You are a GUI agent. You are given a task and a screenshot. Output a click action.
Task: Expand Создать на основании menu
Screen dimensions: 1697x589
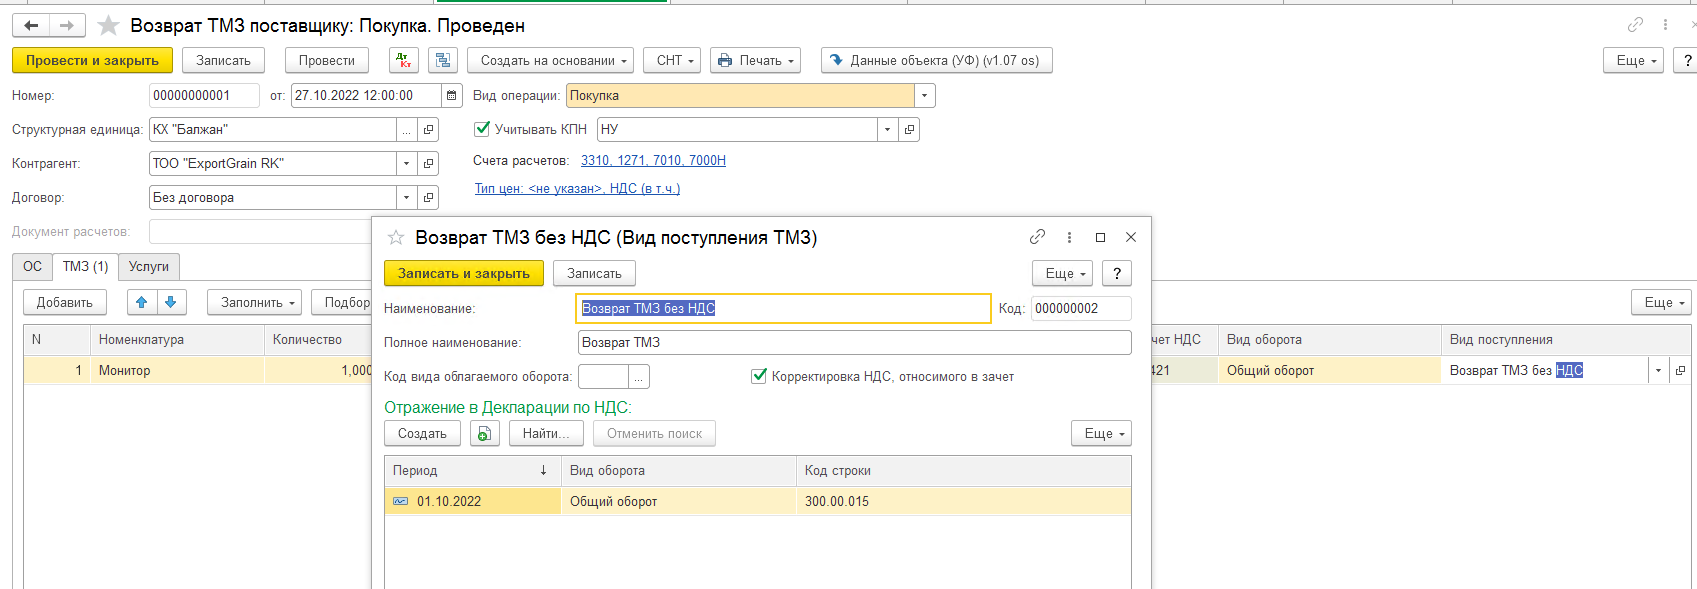coord(550,60)
